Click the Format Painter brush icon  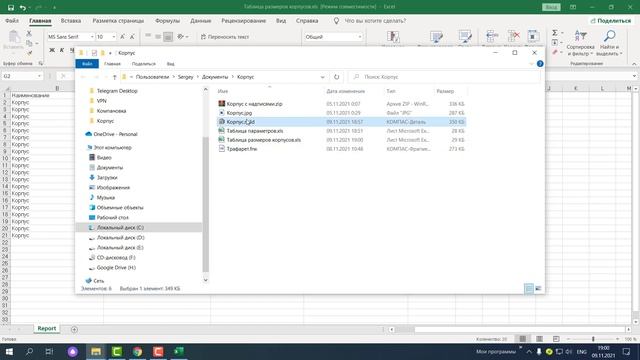coord(29,53)
